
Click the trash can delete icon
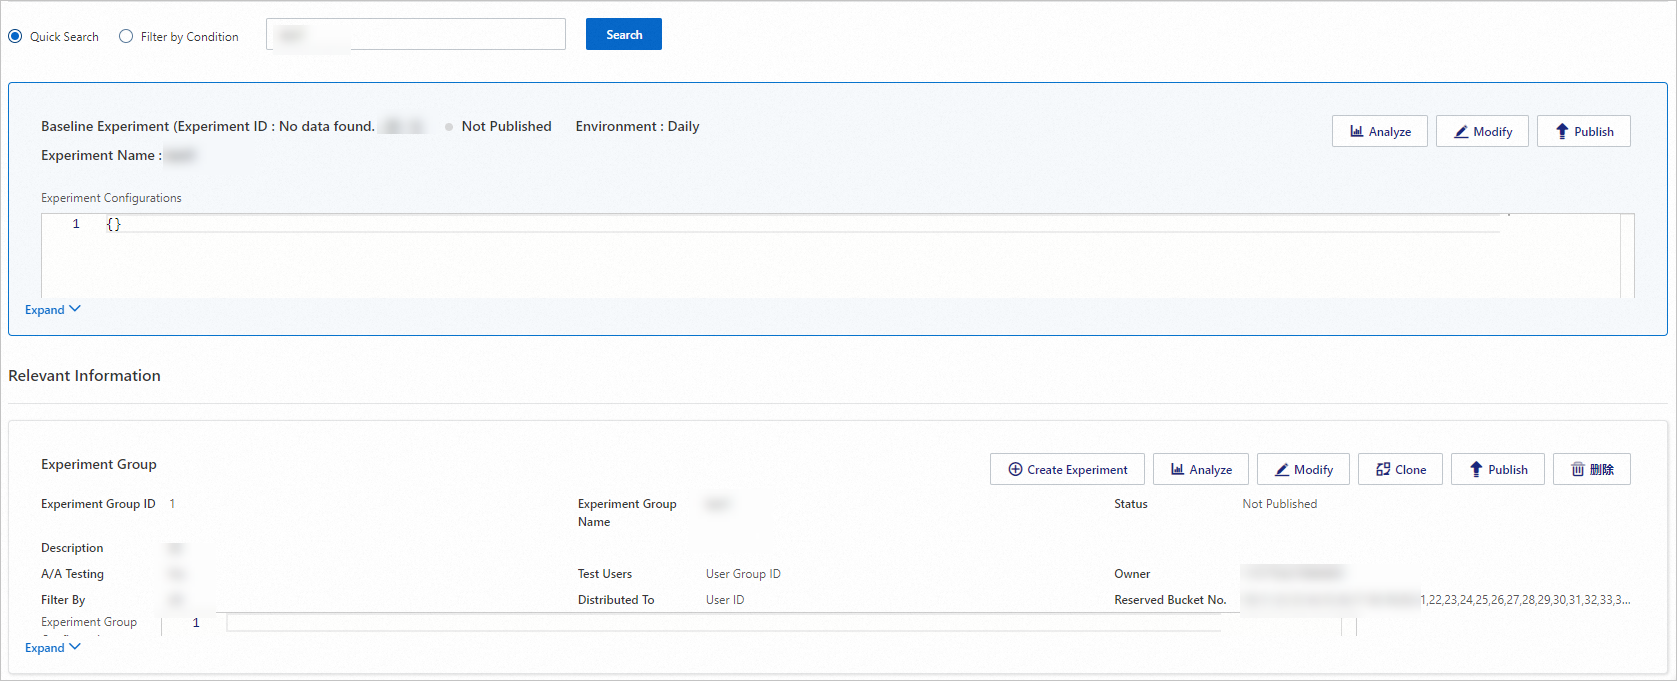coord(1578,470)
